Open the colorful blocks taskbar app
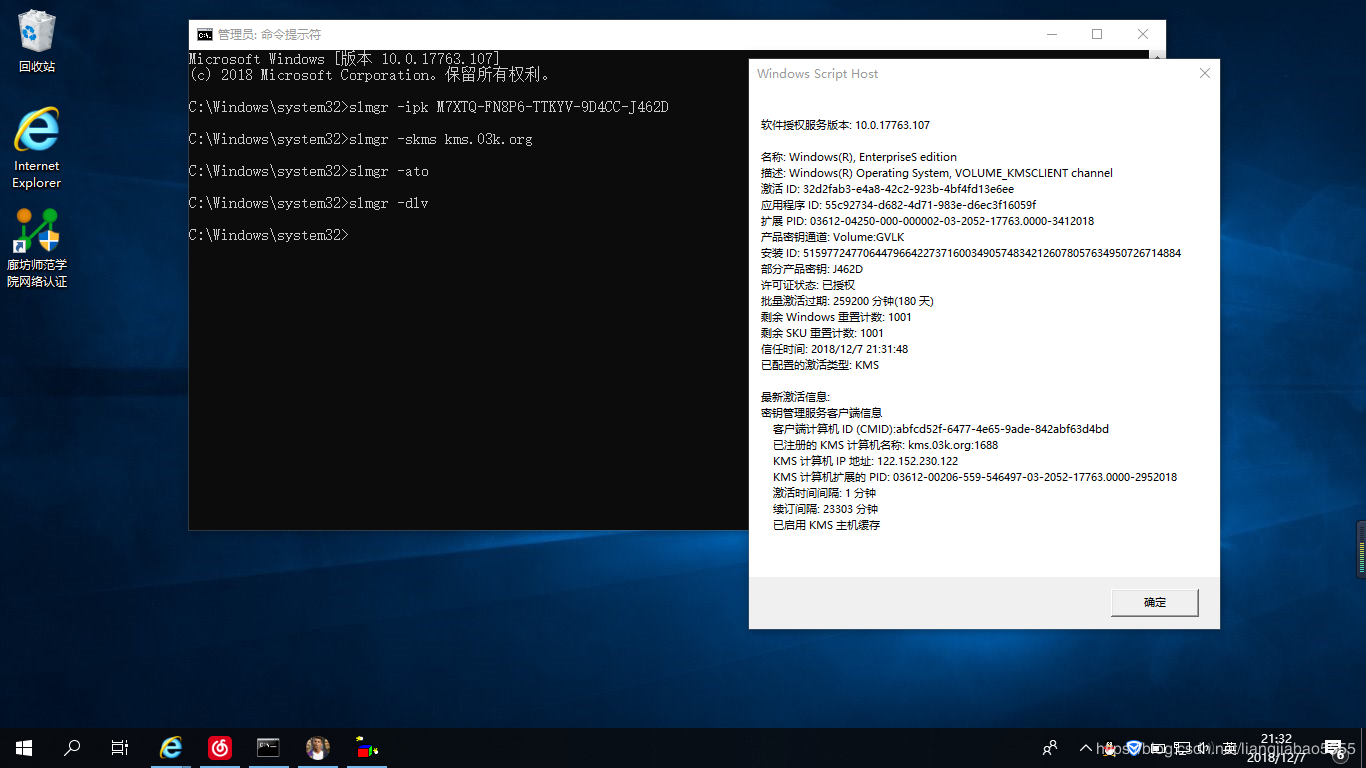The image size is (1366, 768). point(366,748)
